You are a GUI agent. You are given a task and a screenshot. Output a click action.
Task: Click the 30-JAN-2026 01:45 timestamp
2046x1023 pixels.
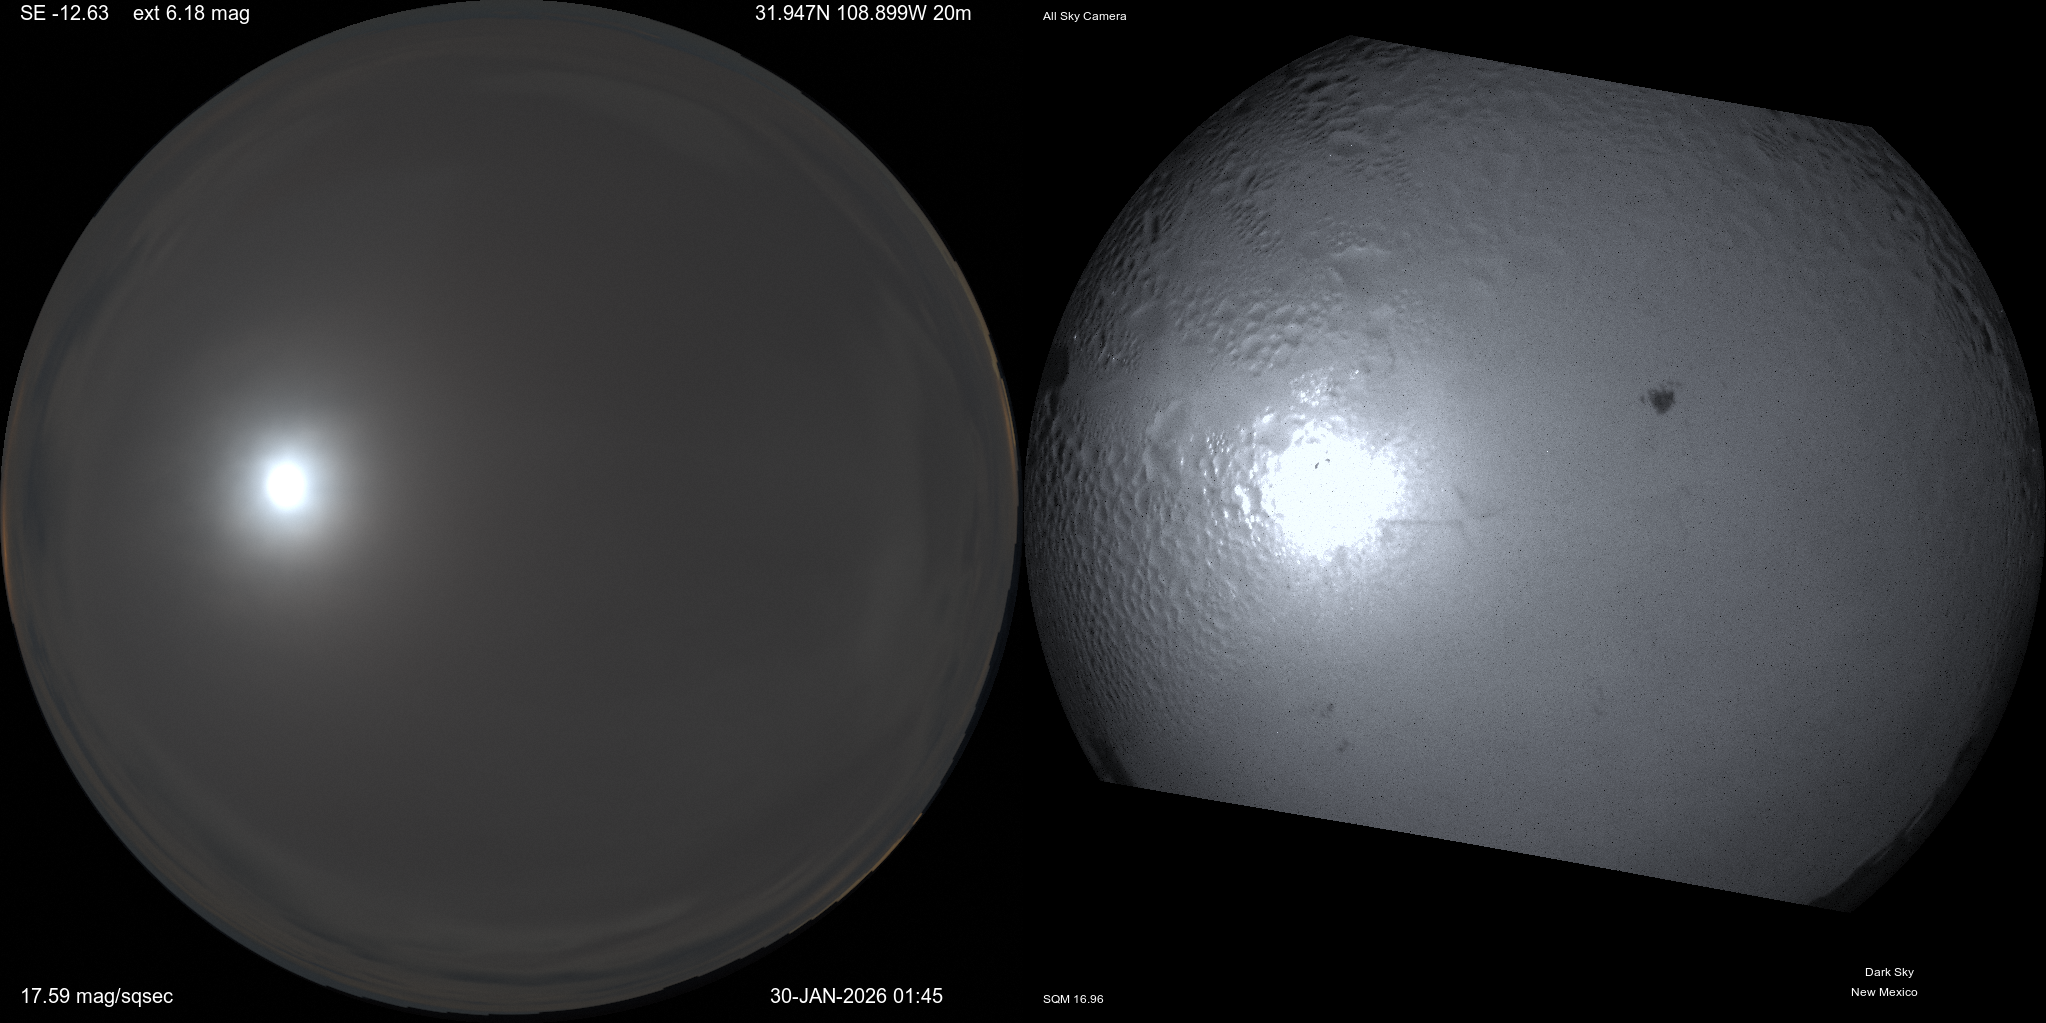[x=856, y=996]
